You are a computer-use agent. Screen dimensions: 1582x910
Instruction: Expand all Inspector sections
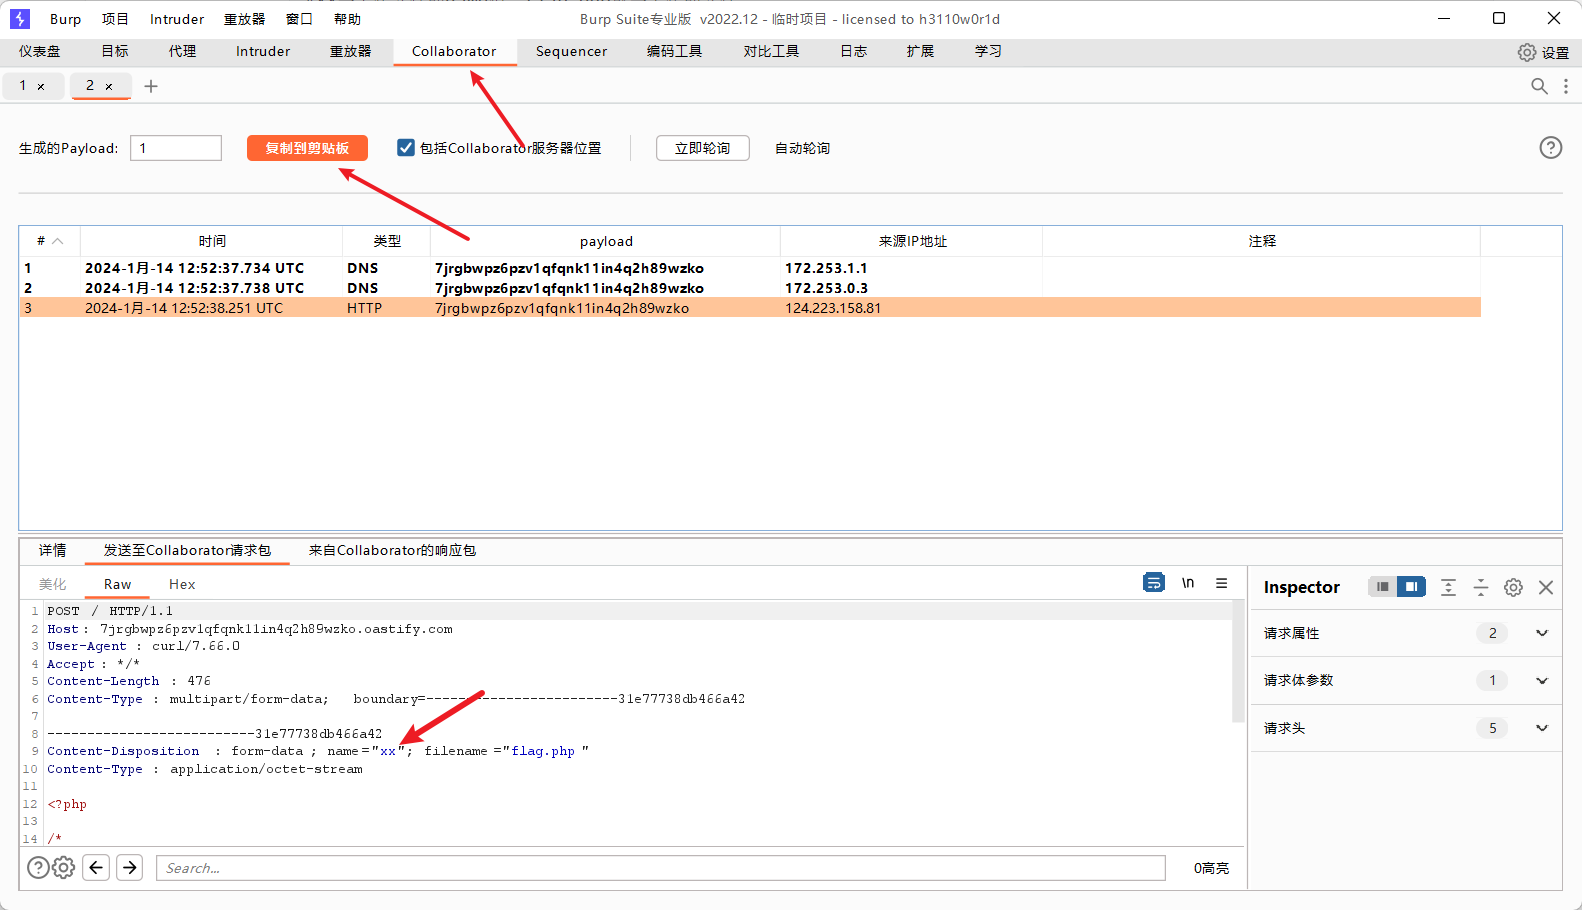click(1448, 587)
